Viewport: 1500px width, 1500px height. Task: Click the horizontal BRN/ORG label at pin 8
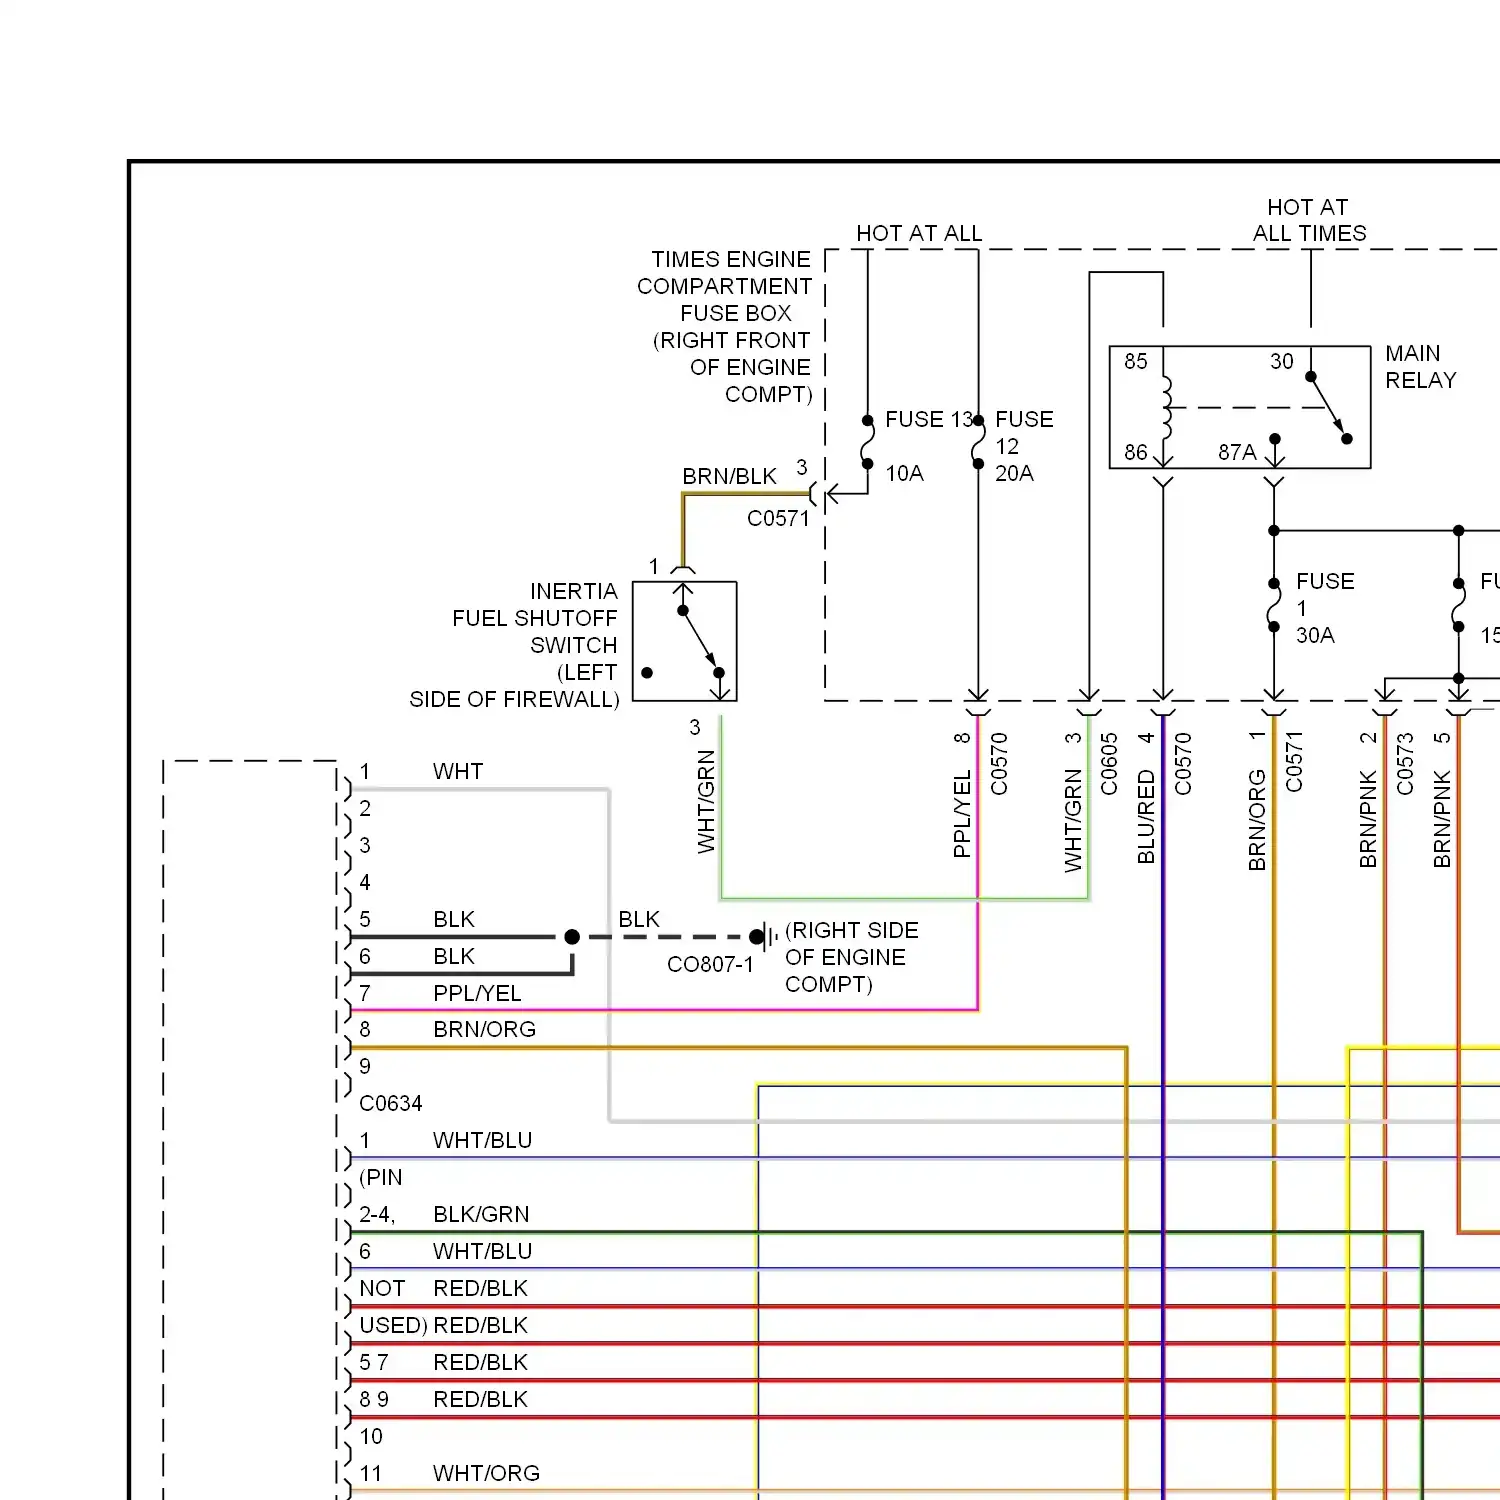(x=484, y=1029)
